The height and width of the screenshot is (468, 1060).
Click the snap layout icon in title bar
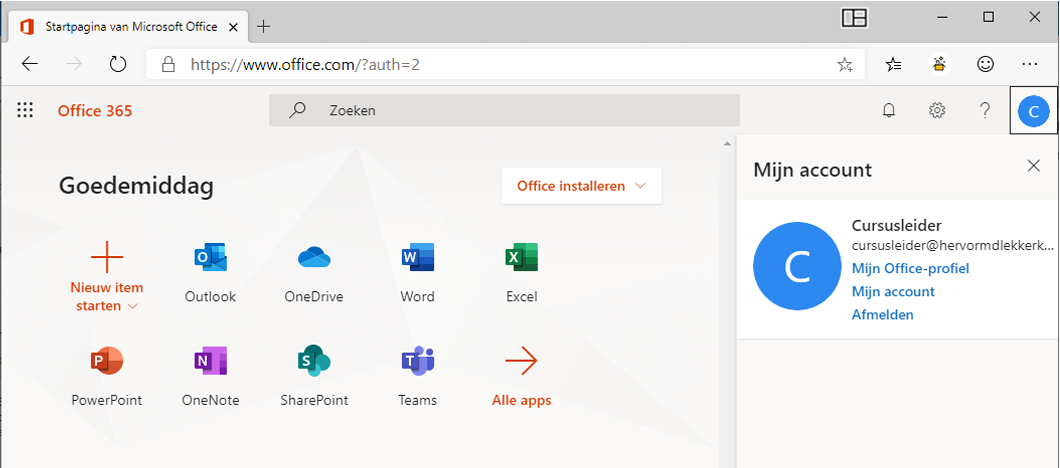pos(854,18)
